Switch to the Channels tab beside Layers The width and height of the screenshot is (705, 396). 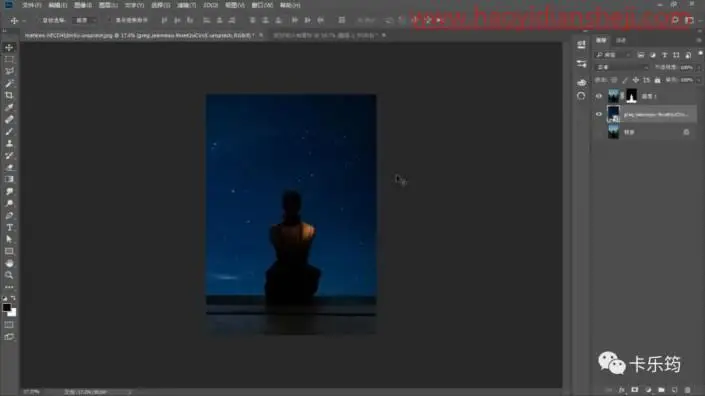pos(621,40)
